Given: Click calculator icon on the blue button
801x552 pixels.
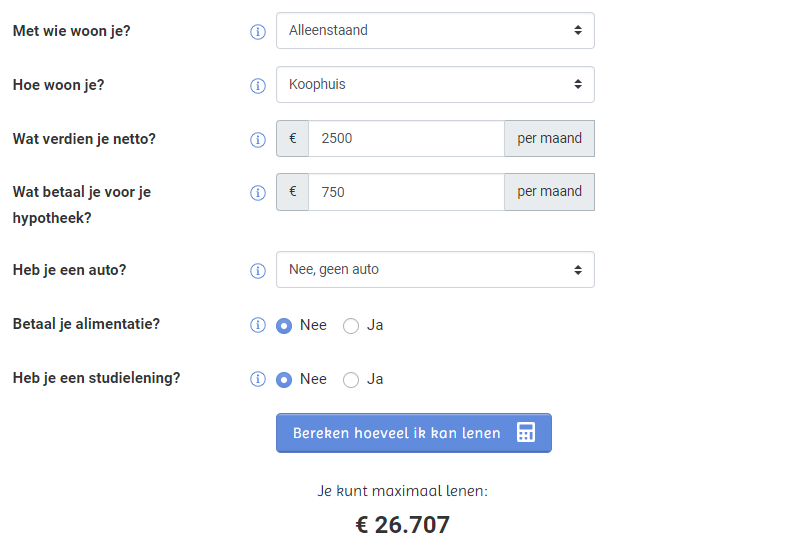Looking at the screenshot, I should (x=526, y=432).
